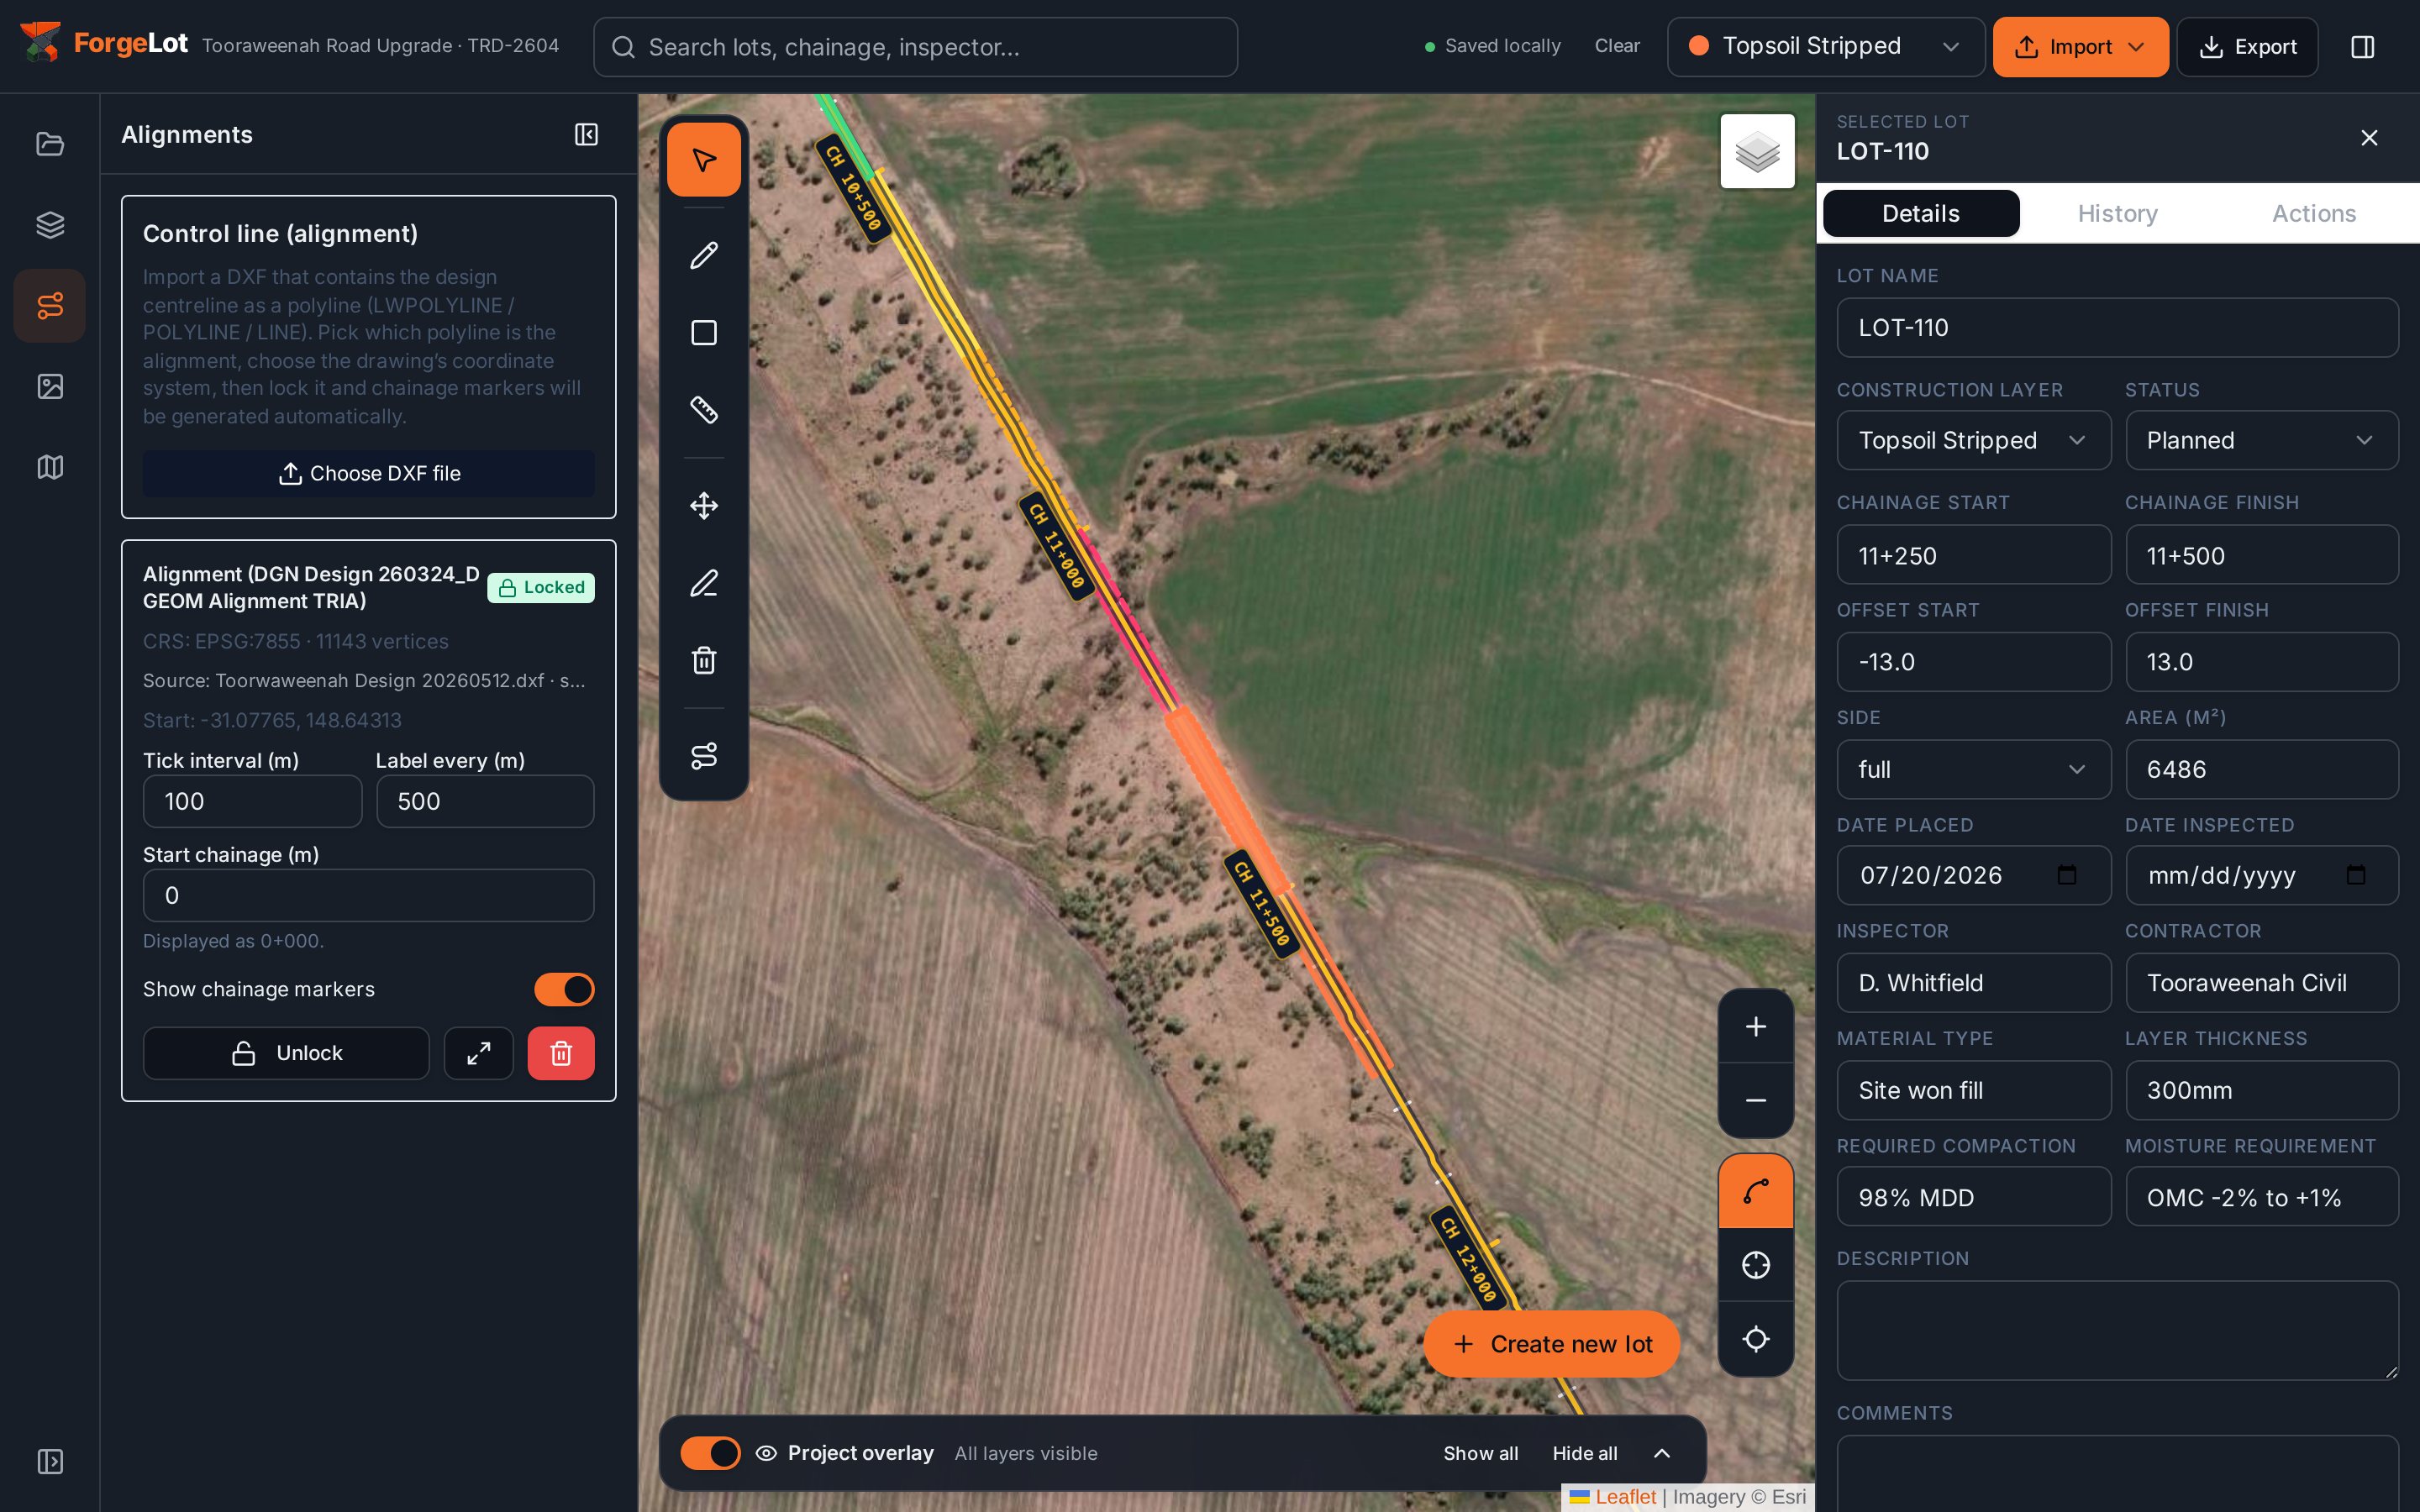Select the trash delete tool in map toolbar
2420x1512 pixels.
[704, 659]
